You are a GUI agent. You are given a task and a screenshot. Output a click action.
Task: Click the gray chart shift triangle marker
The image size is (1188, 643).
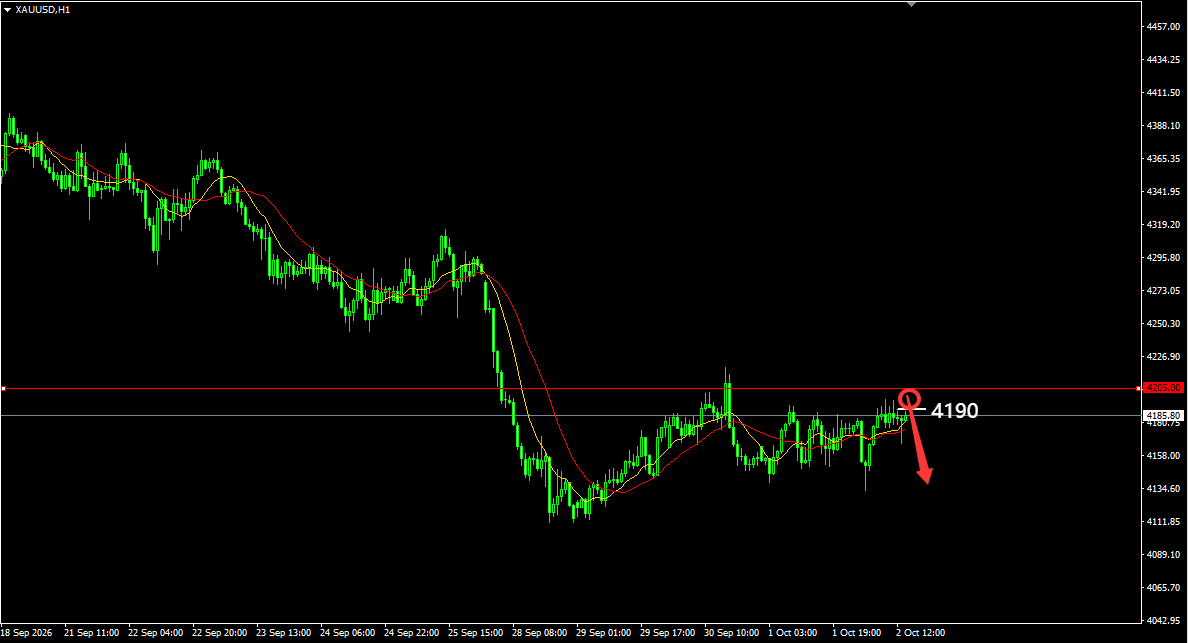[911, 4]
